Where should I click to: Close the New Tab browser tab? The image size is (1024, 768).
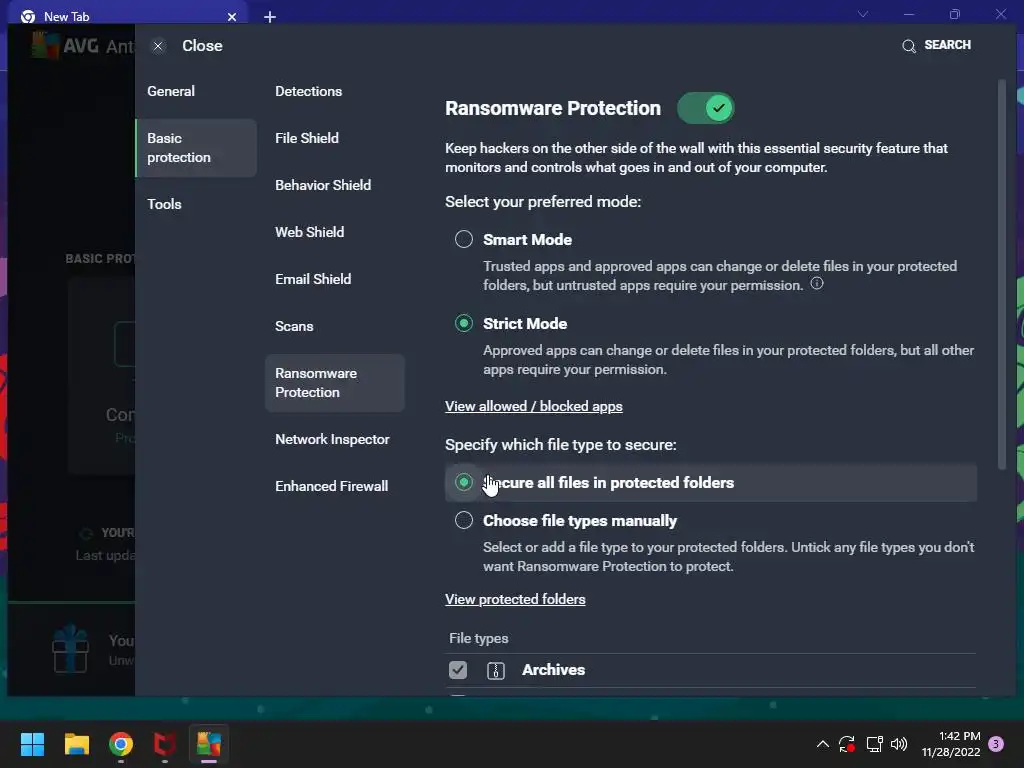pyautogui.click(x=232, y=17)
